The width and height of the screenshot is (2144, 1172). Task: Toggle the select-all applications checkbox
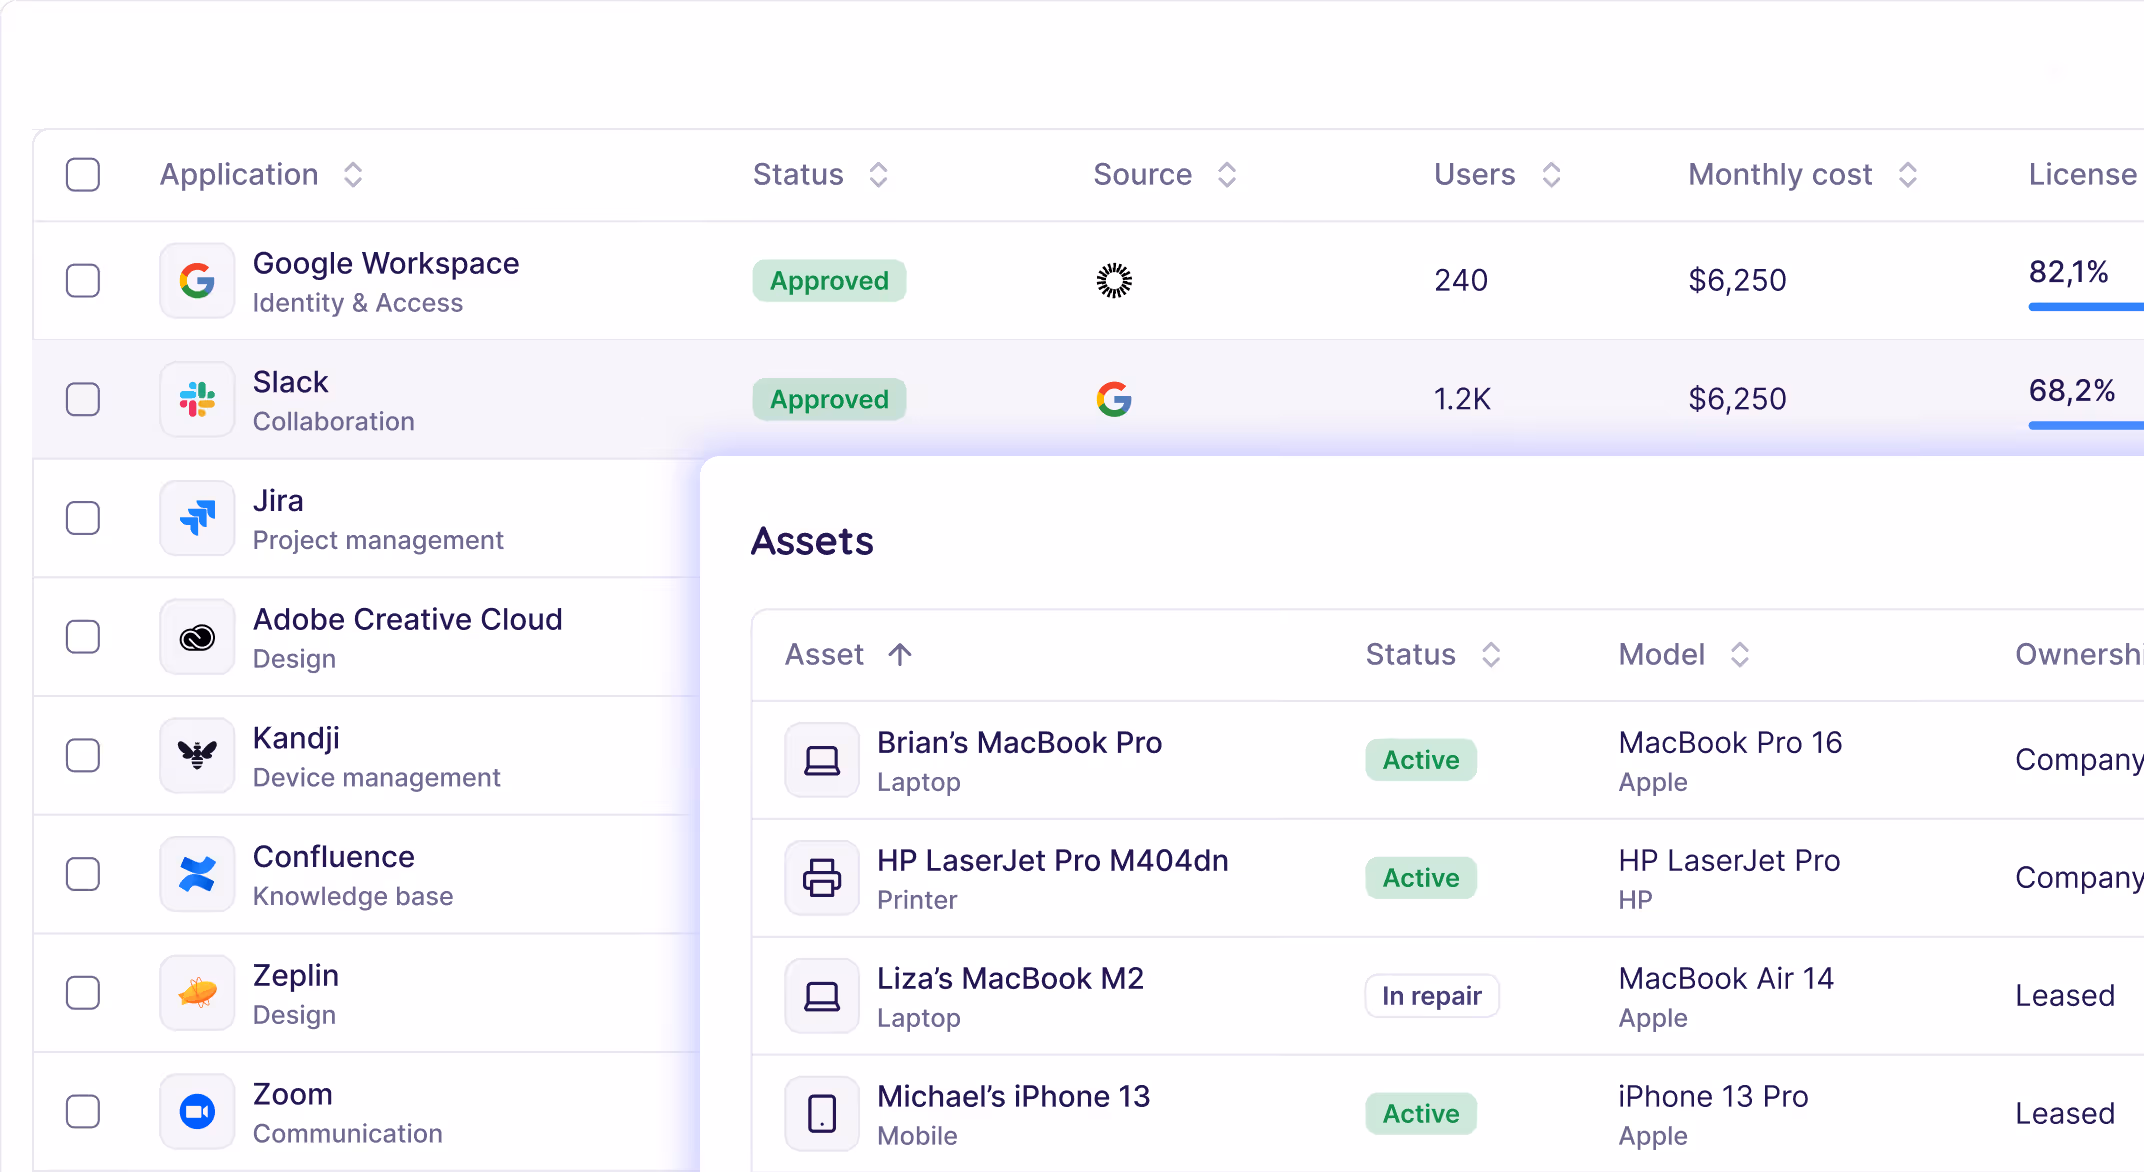[x=83, y=174]
